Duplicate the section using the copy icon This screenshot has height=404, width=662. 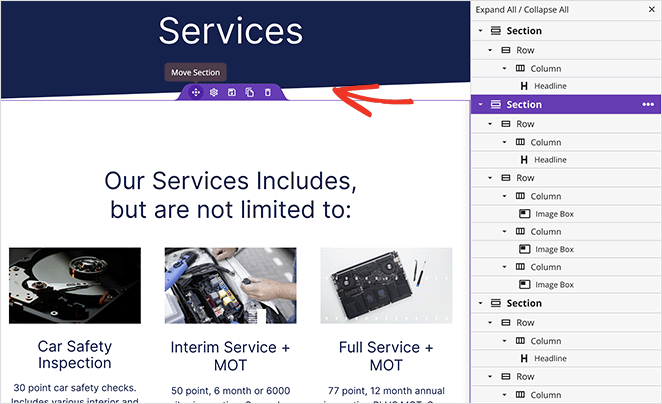tap(249, 92)
